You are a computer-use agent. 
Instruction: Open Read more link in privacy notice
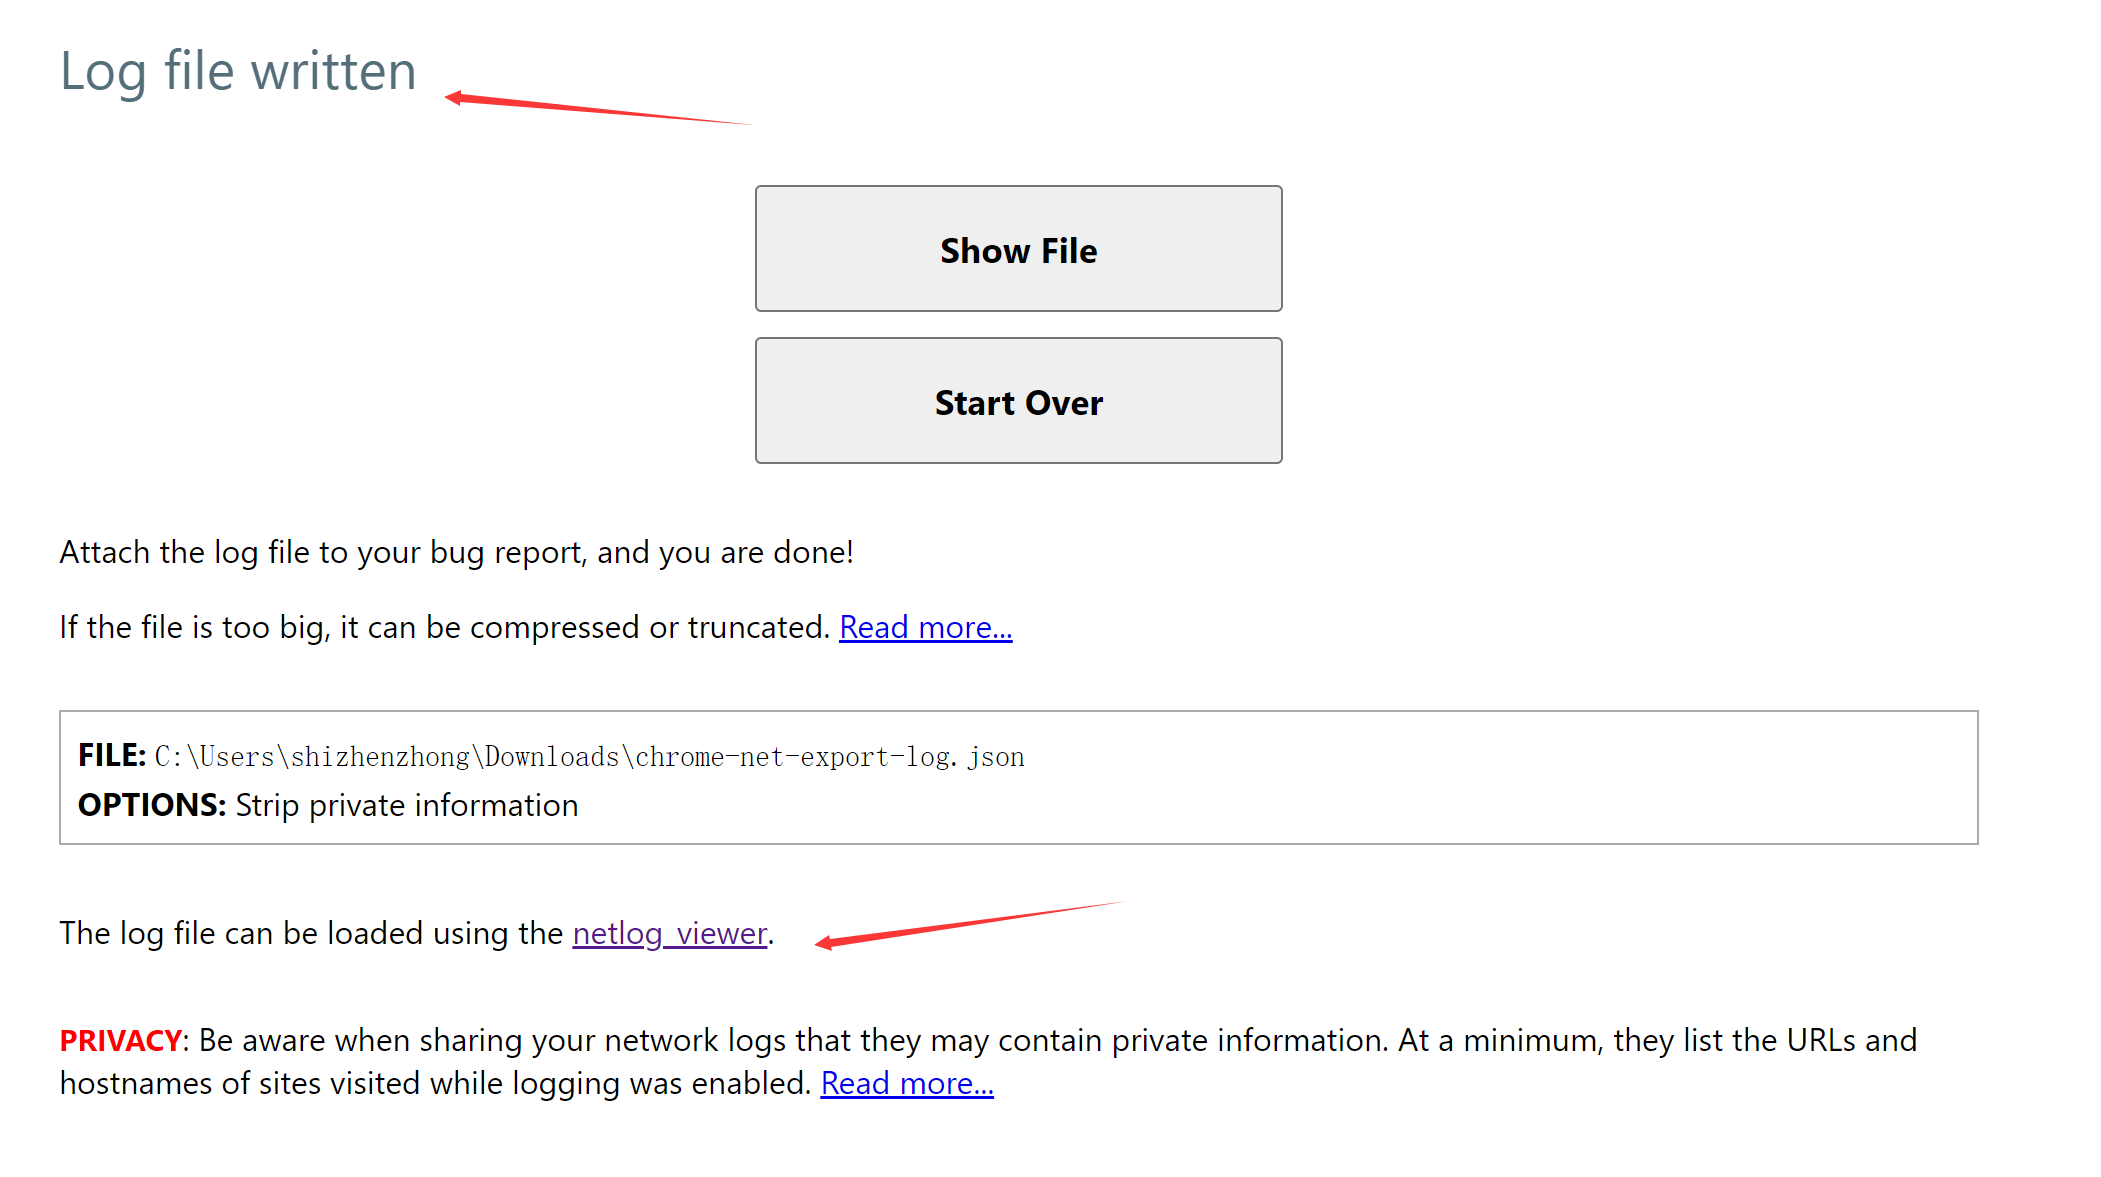pos(906,1083)
